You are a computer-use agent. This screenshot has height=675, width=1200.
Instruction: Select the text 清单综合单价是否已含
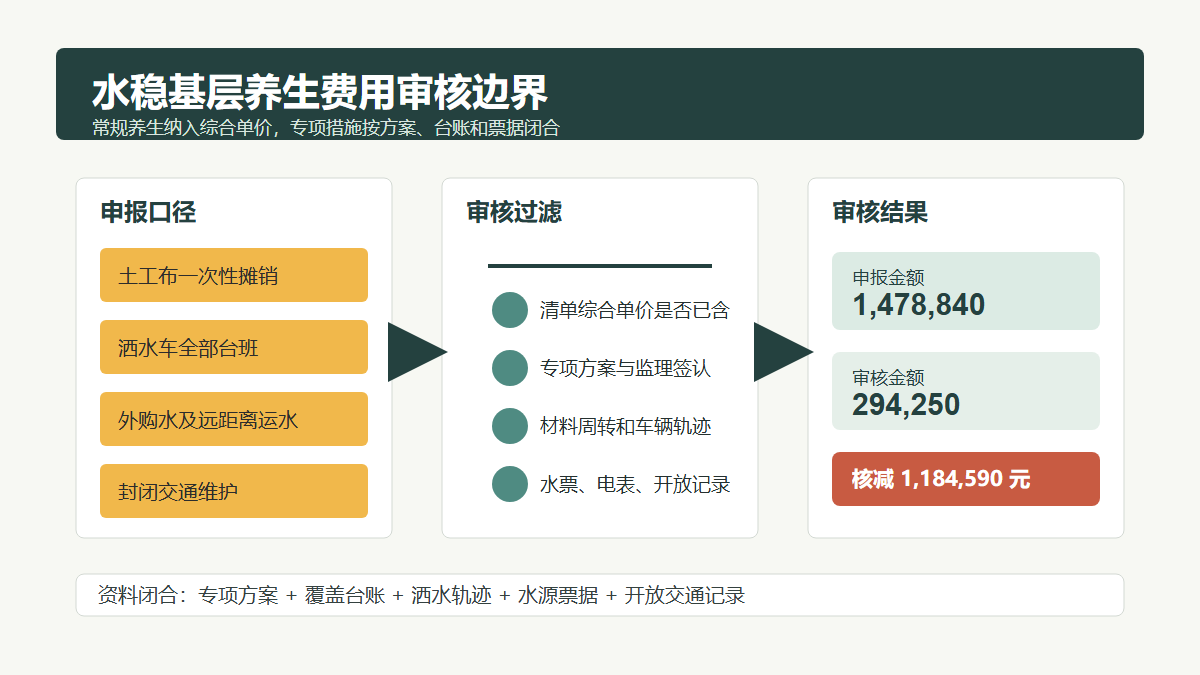pos(635,310)
